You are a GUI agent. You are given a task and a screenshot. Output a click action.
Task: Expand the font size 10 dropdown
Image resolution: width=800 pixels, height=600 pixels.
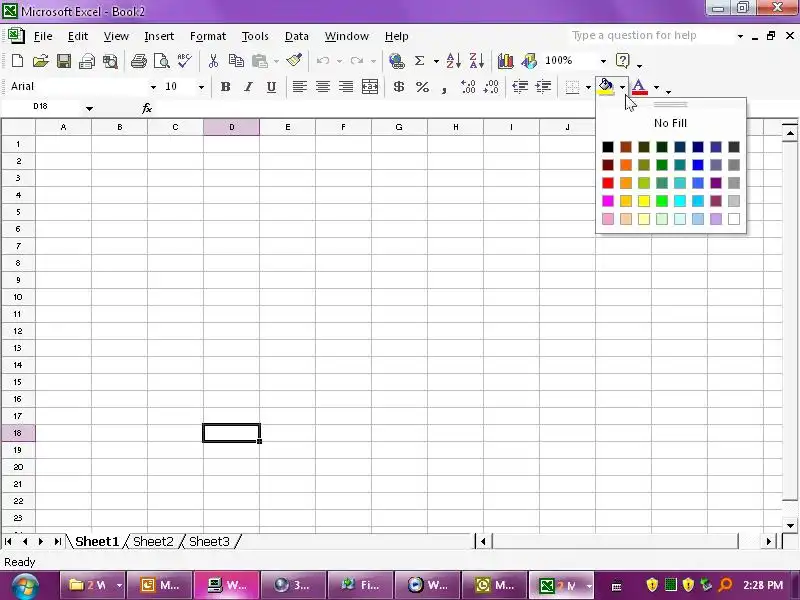[201, 87]
